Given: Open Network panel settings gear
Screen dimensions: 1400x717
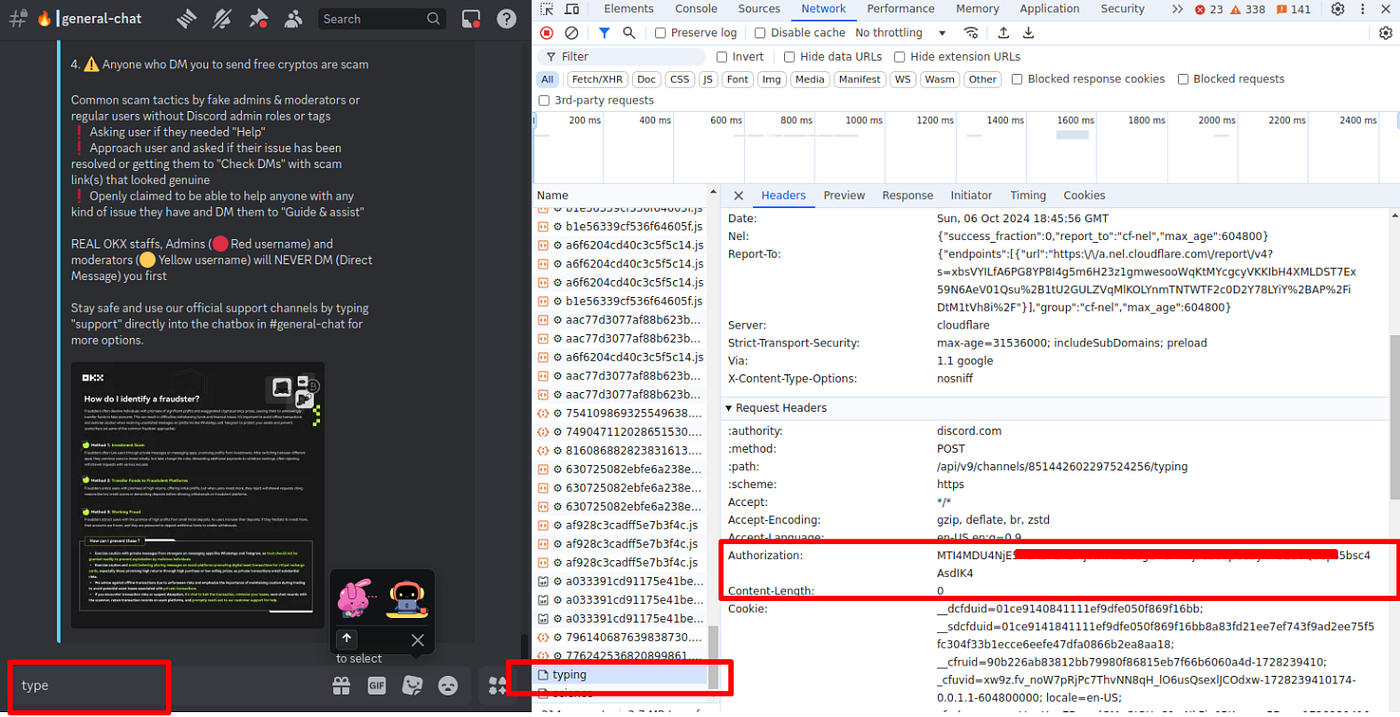Looking at the screenshot, I should 1385,33.
